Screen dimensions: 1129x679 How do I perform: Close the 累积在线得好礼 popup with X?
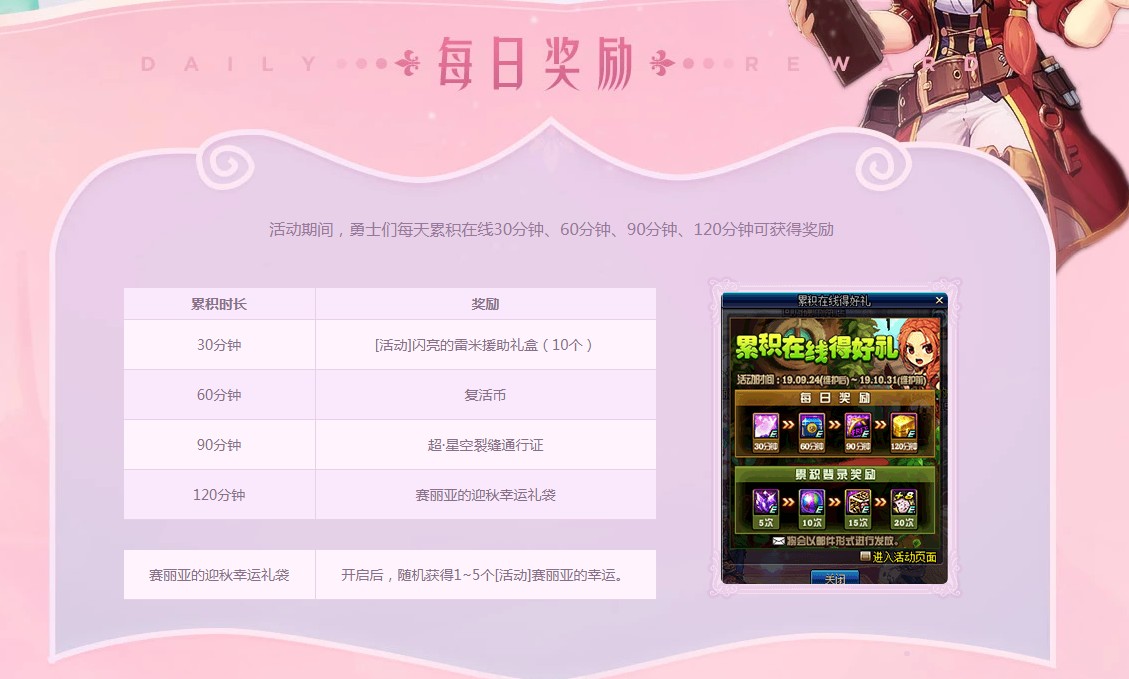[x=939, y=300]
